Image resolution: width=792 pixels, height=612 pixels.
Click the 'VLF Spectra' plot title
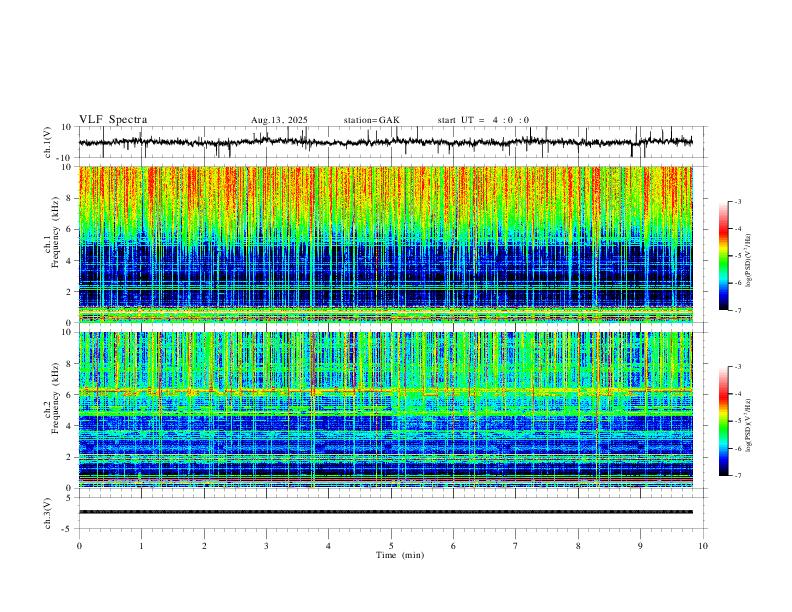point(113,120)
